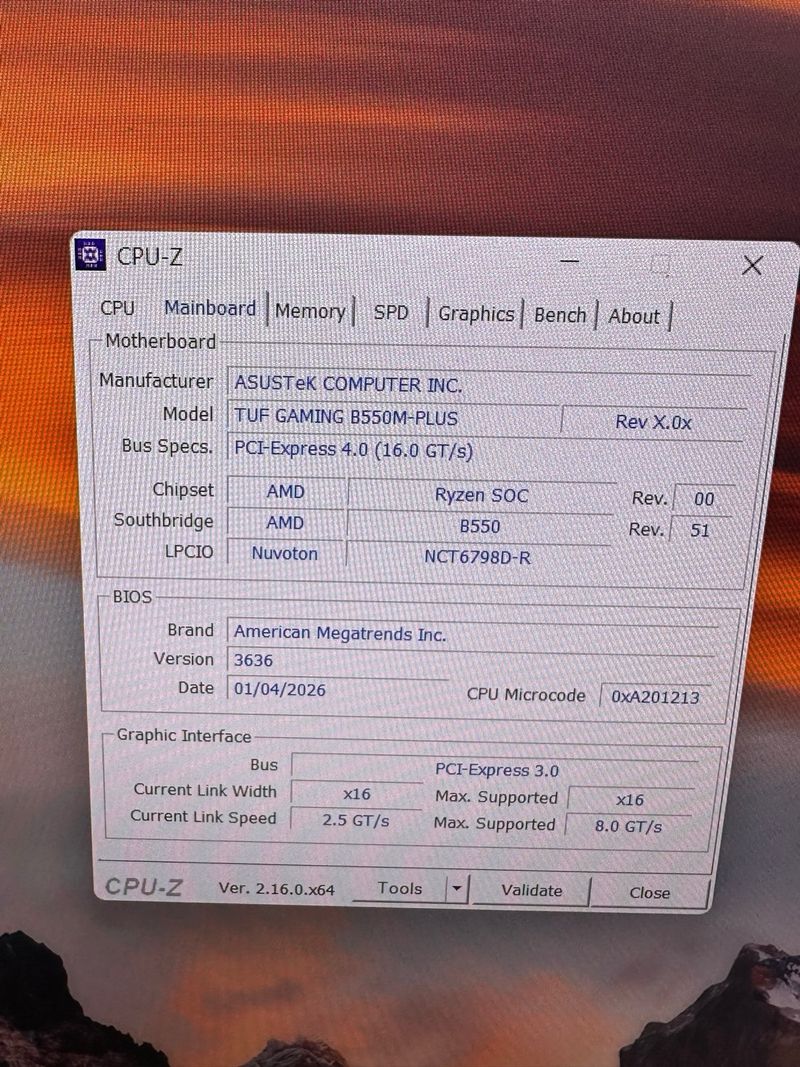Screen dimensions: 800x1067
Task: Select the TUF GAMING B550M-PLUS model field
Action: tap(393, 417)
